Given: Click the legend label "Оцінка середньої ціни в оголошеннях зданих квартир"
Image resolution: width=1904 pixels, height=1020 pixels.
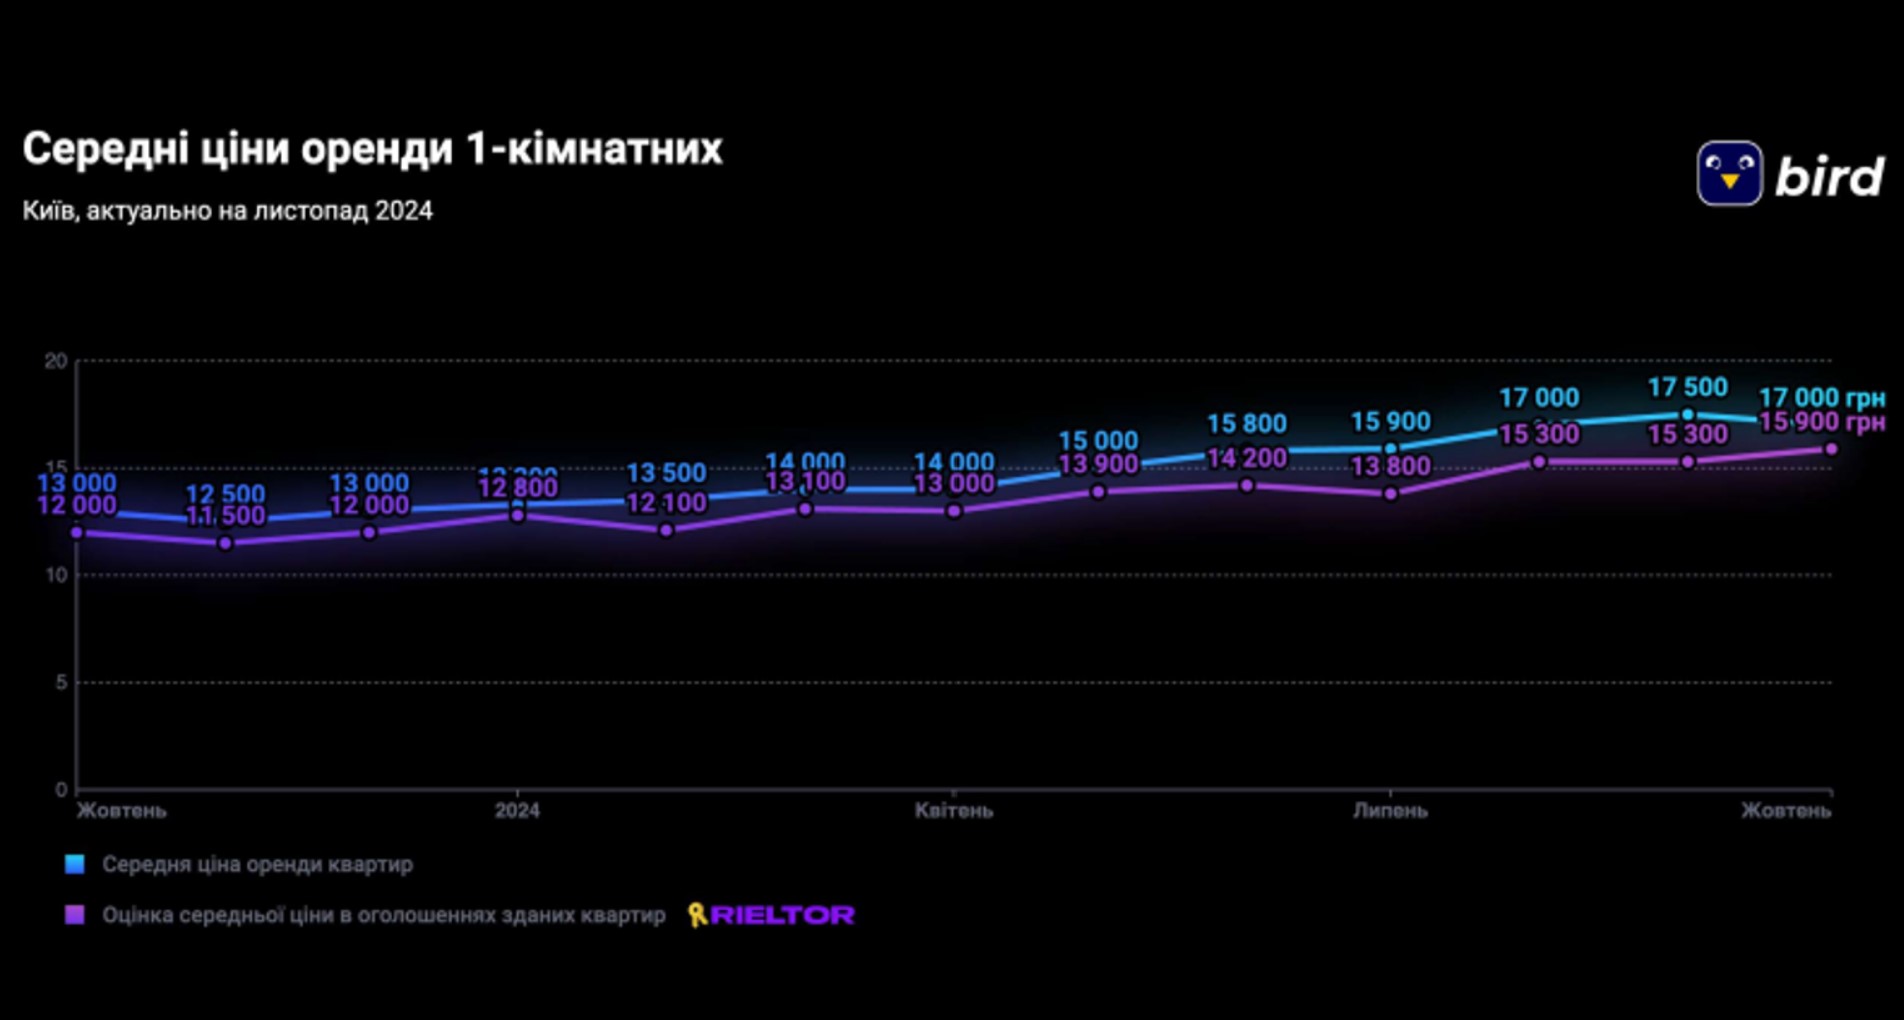Looking at the screenshot, I should point(384,915).
